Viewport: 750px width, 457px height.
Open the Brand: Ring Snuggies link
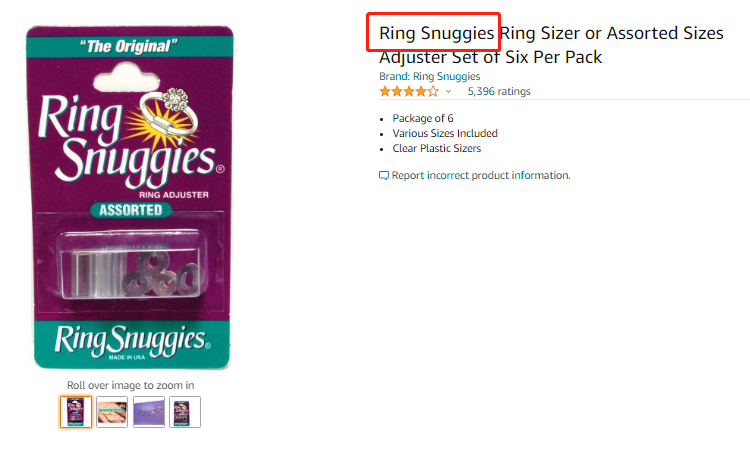click(430, 77)
